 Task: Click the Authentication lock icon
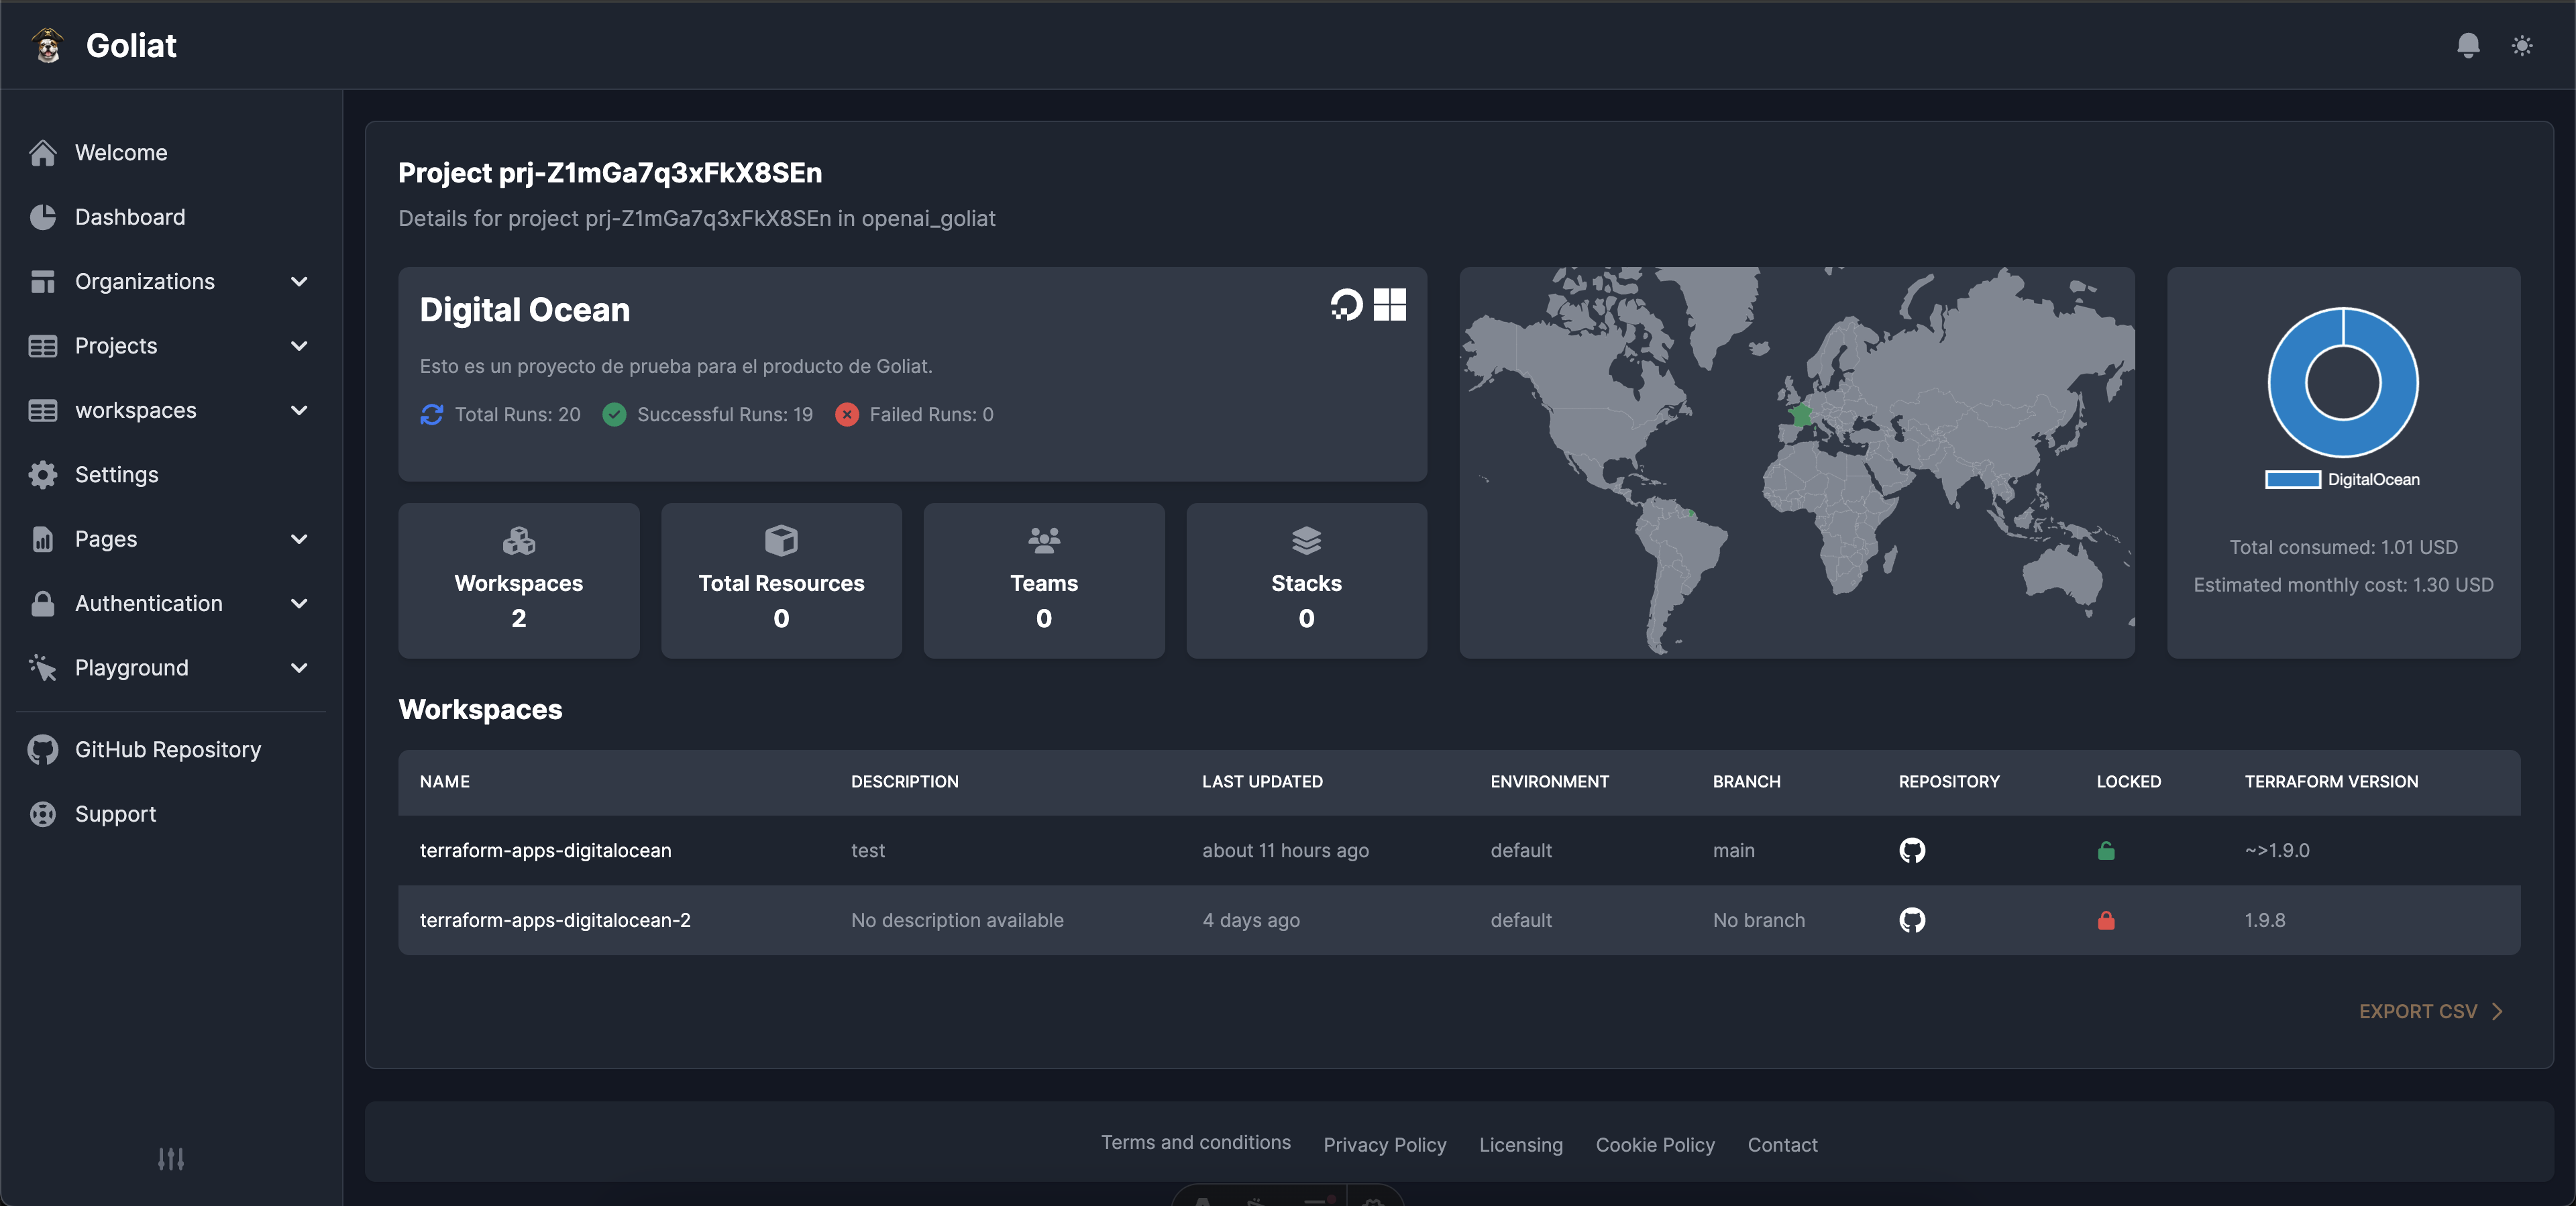(42, 603)
